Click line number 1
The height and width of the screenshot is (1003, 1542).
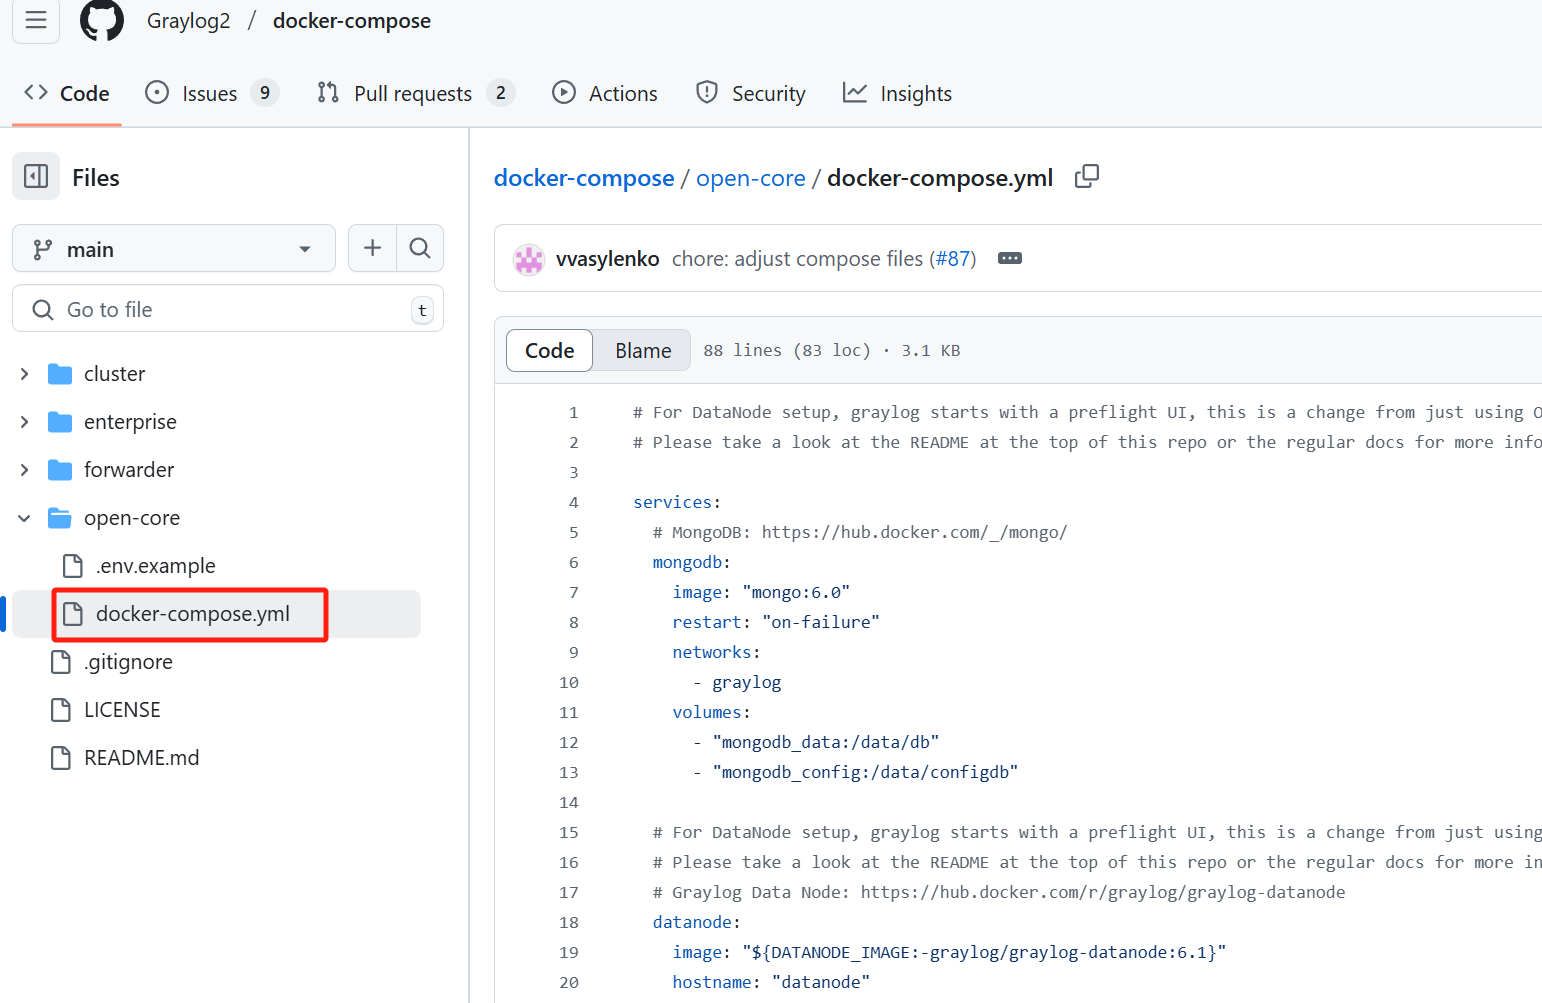click(574, 412)
